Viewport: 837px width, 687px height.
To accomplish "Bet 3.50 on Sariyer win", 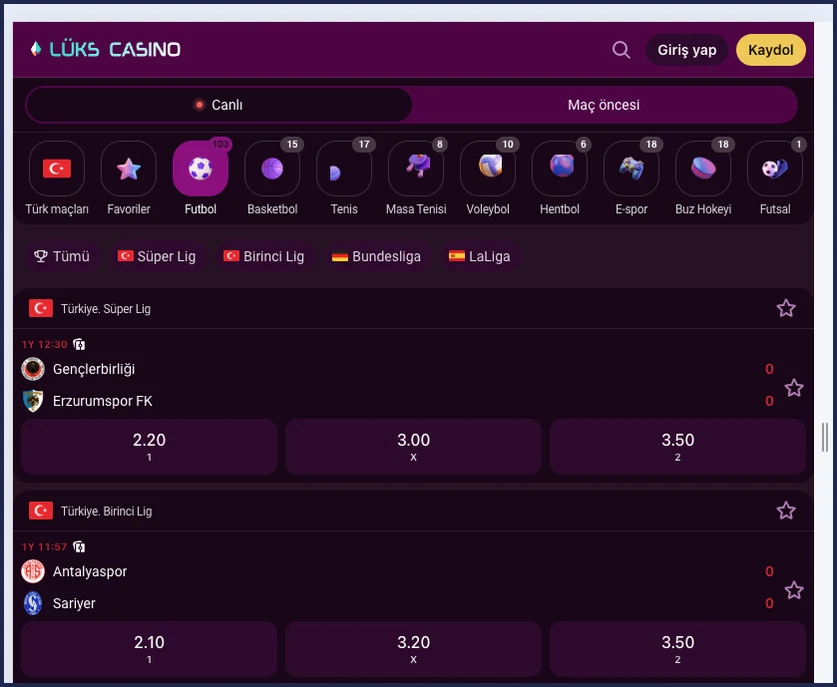I will click(x=677, y=649).
